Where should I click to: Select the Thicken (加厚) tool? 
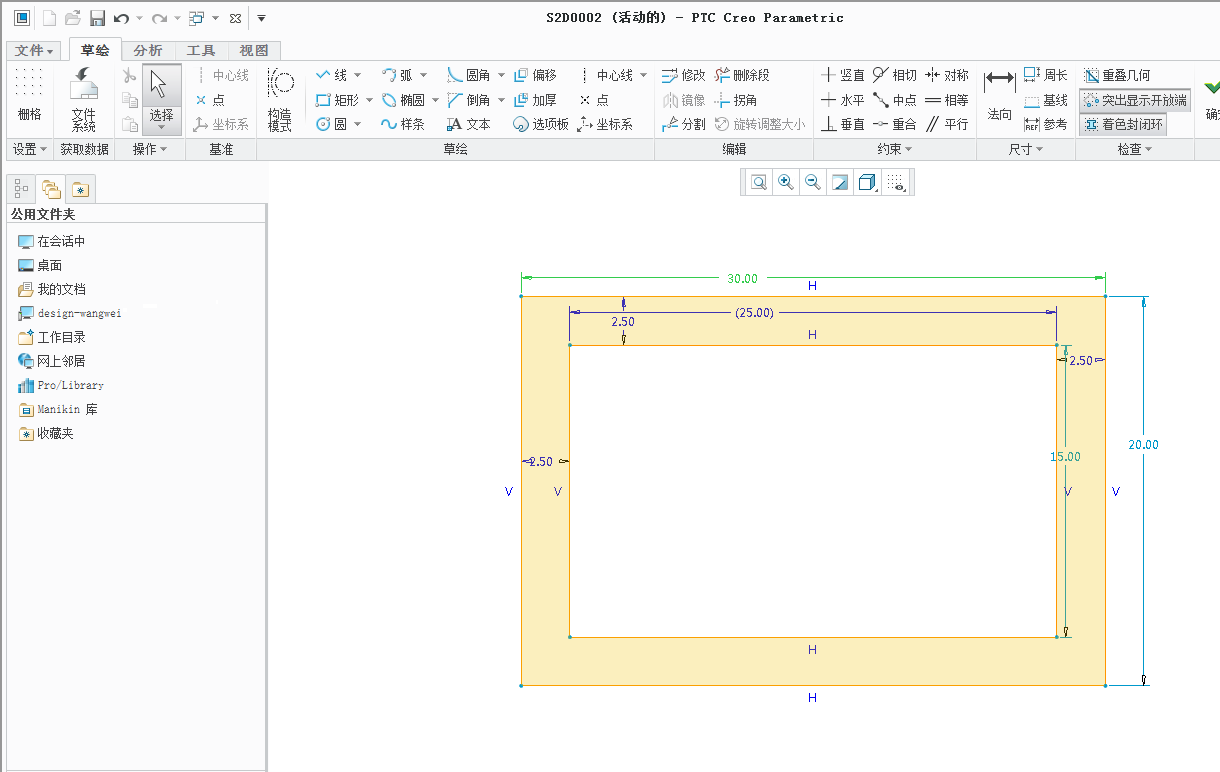(x=535, y=100)
